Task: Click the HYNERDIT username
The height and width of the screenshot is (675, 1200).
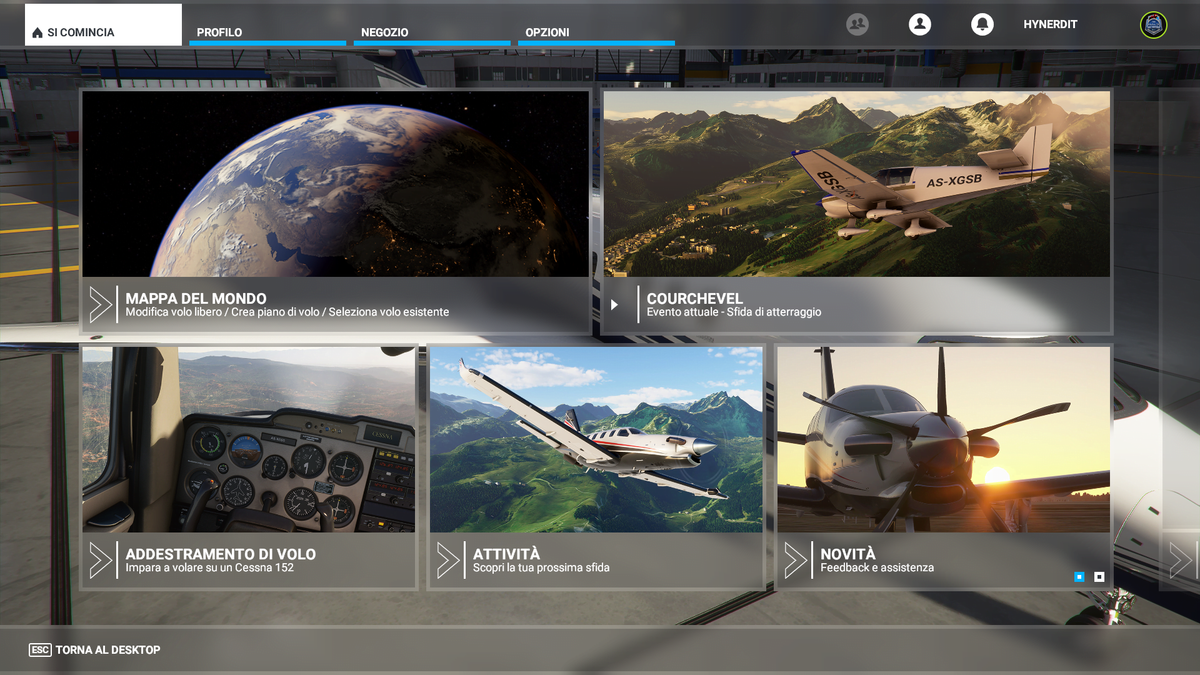Action: pos(1050,24)
